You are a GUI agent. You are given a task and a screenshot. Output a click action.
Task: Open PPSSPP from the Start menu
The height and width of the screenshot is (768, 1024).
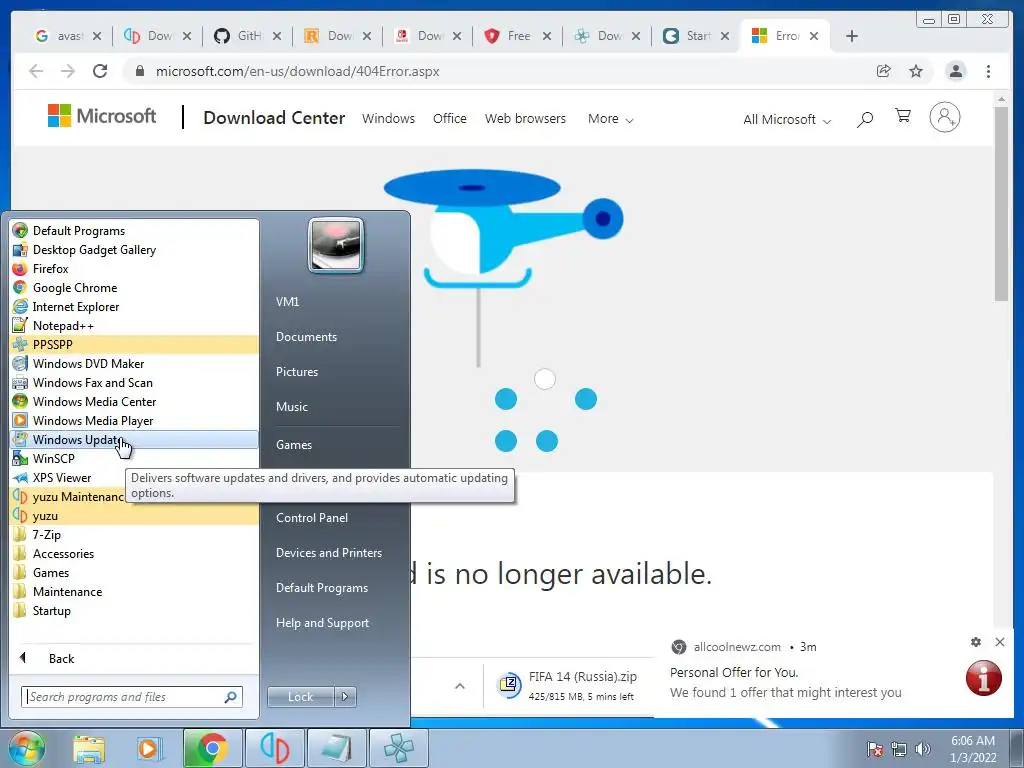pyautogui.click(x=134, y=344)
